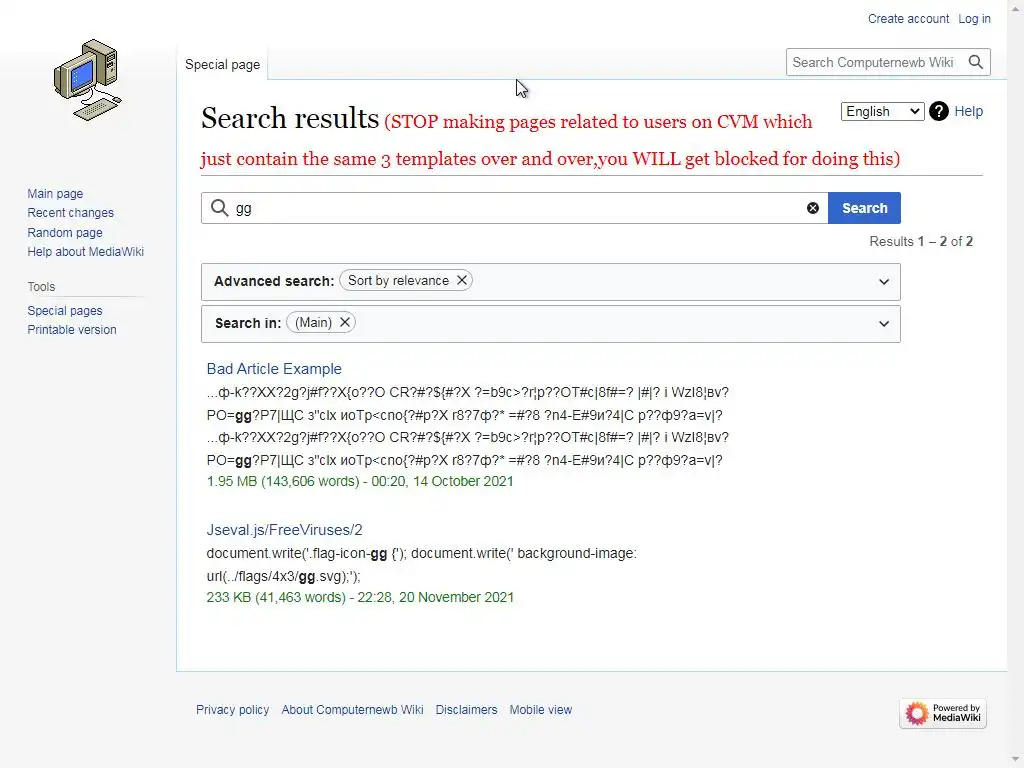Click the magnifier icon in top search box

[977, 62]
